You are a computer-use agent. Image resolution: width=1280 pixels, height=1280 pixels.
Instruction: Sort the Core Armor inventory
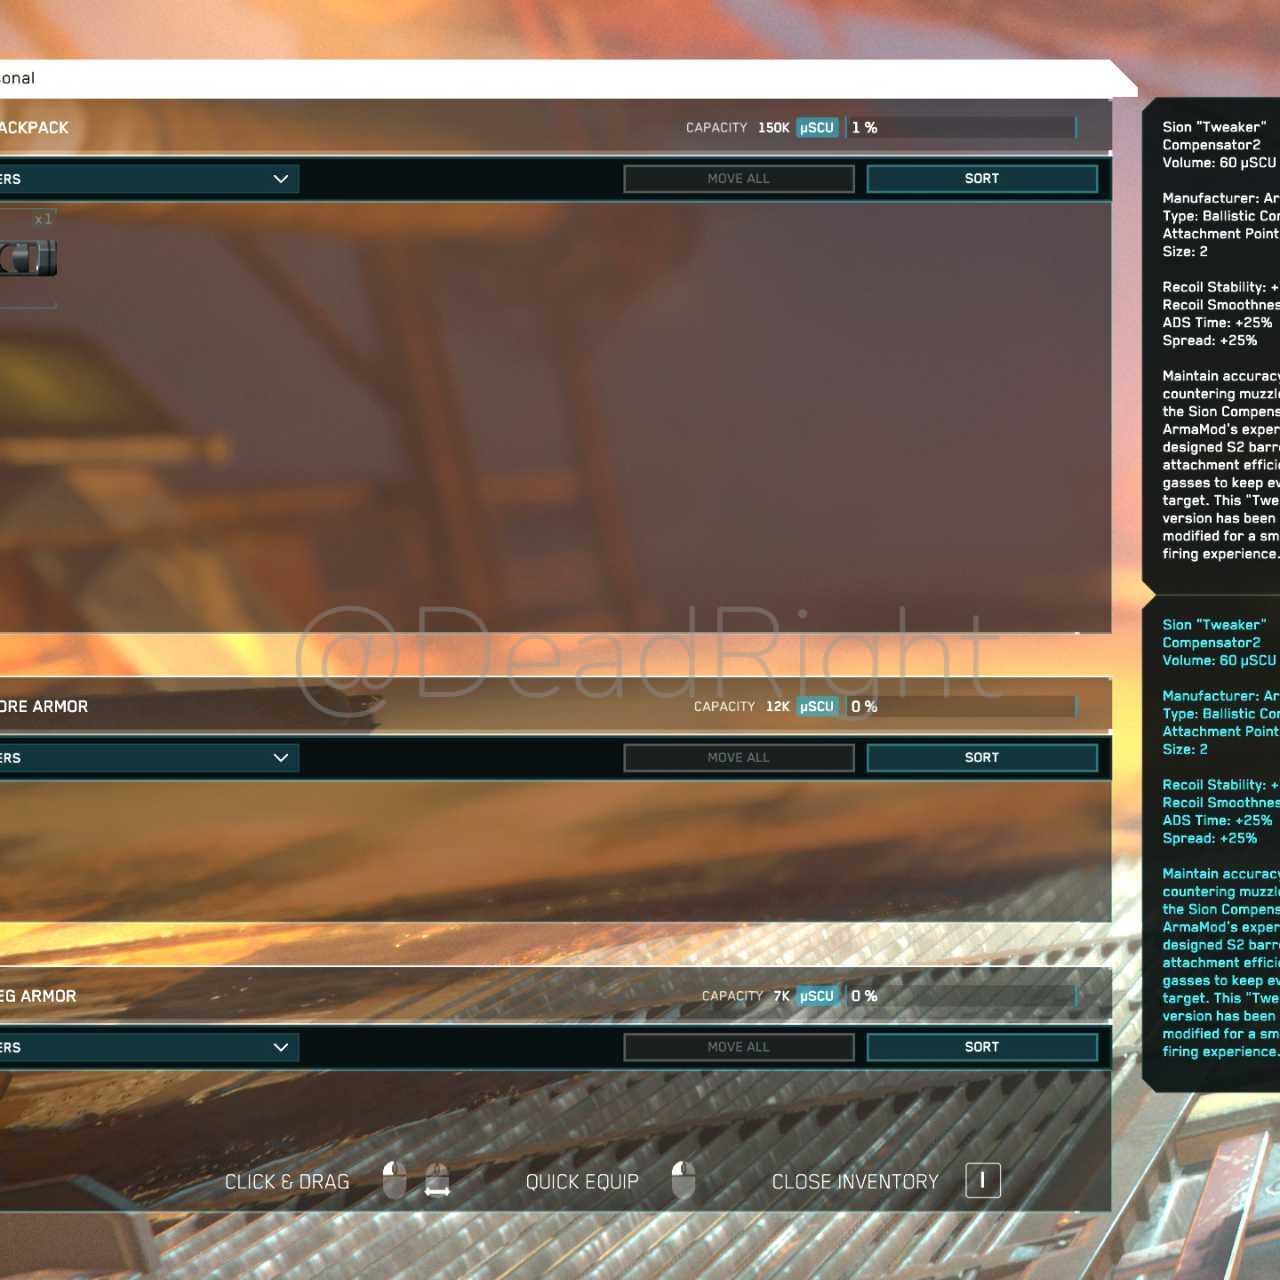point(981,758)
